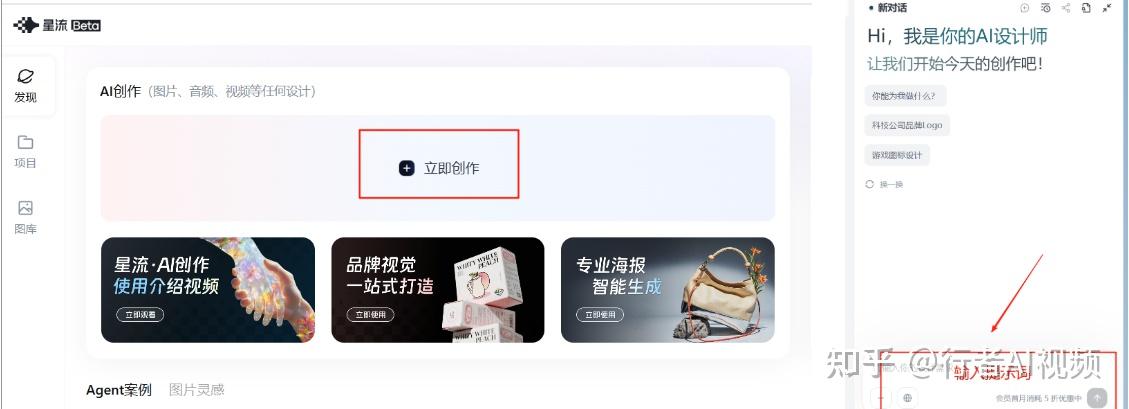Click the globe icon below prompt input
Image resolution: width=1129 pixels, height=409 pixels.
point(907,397)
